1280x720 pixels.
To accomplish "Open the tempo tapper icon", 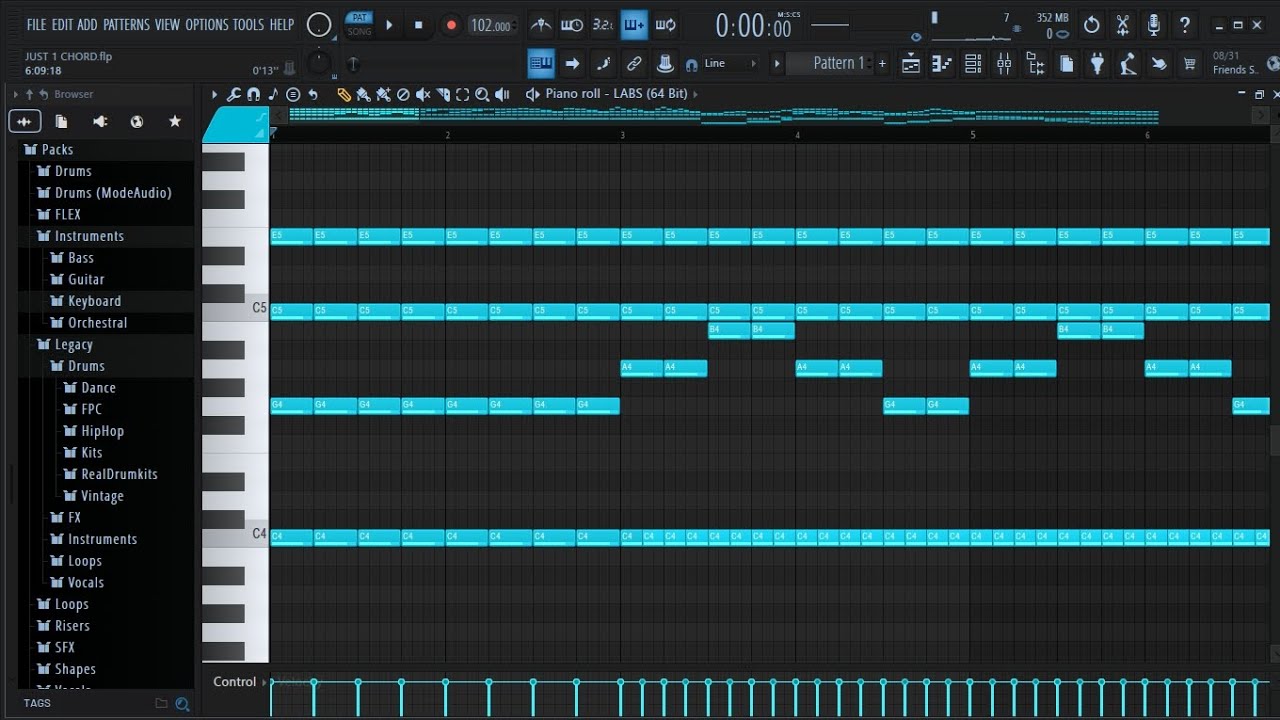I will tap(1128, 64).
